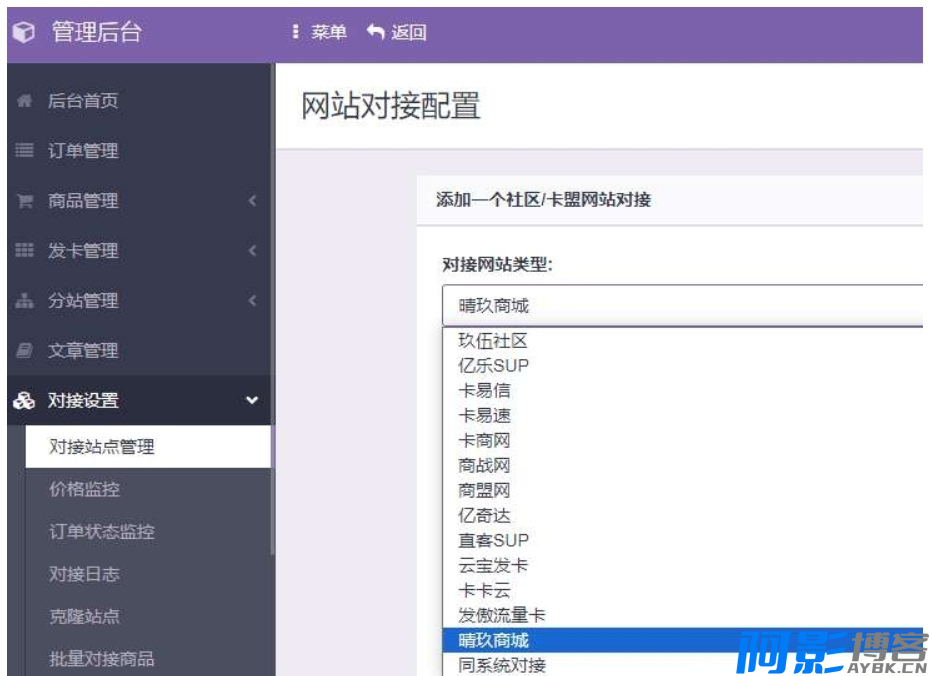Choose highlighted 晴玖商城 list option

[x=683, y=640]
